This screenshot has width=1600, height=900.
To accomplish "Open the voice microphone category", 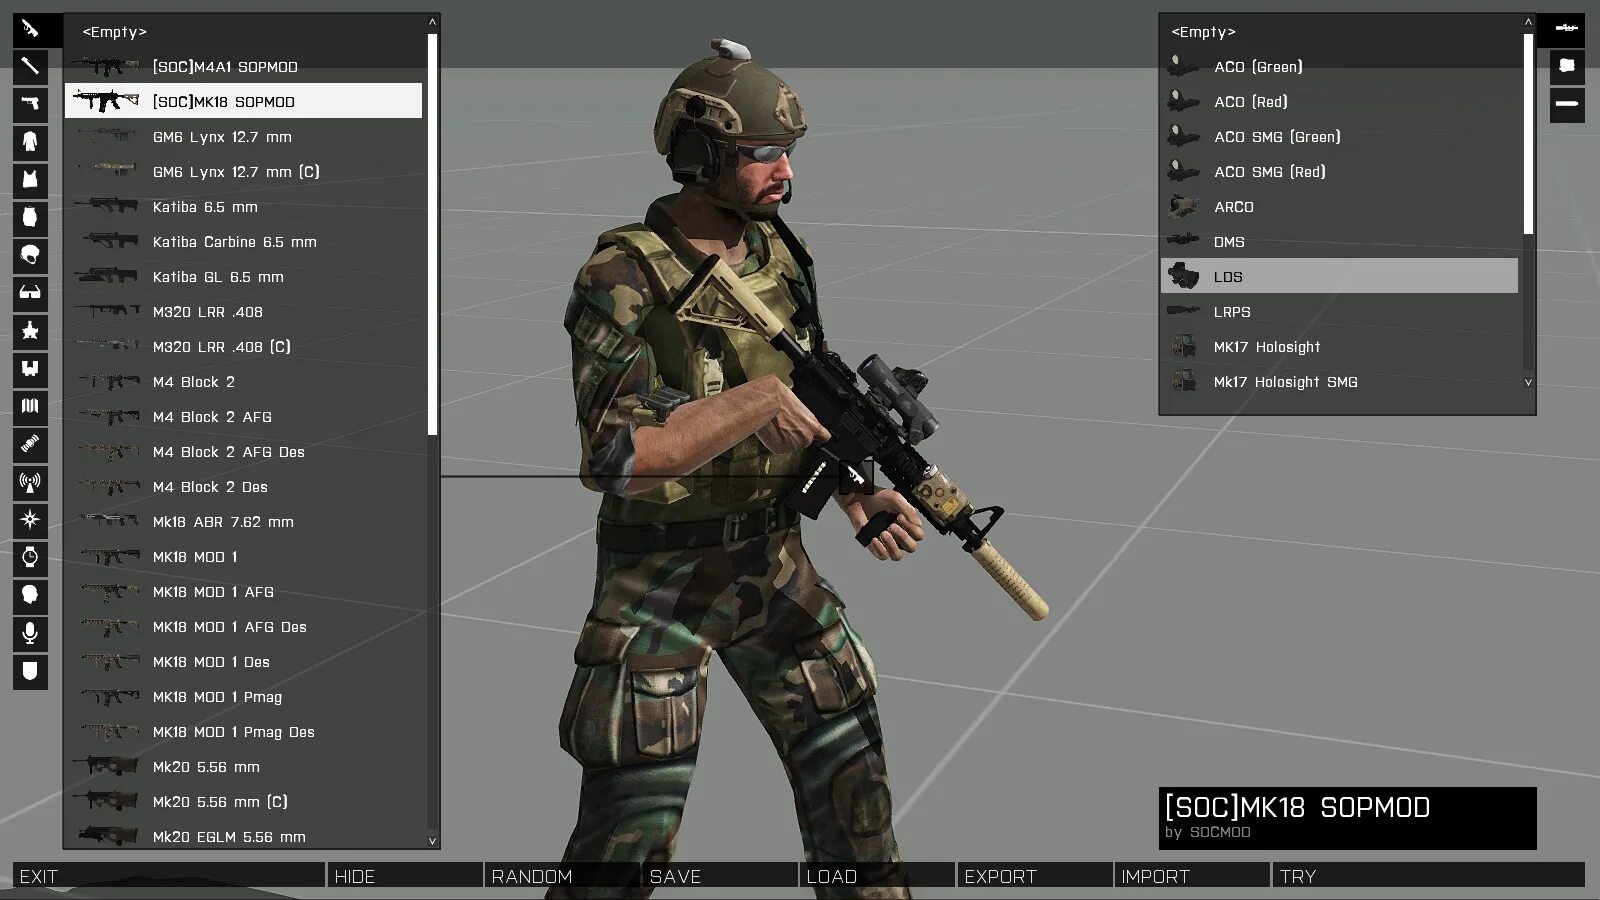I will pos(30,634).
